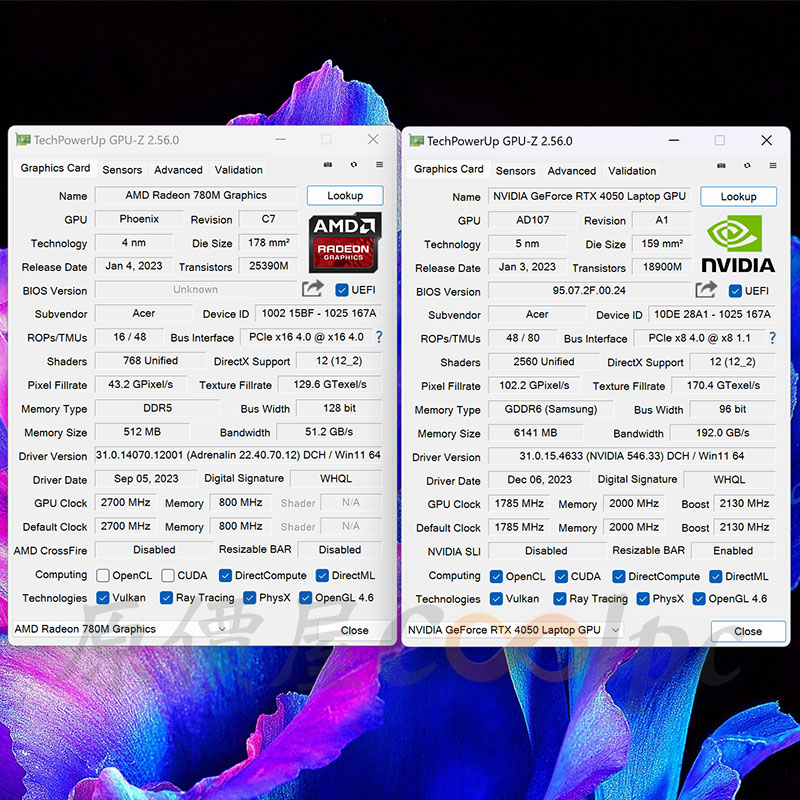Viewport: 800px width, 800px height.
Task: Click BIOS Version field showing Unknown
Action: tap(196, 289)
